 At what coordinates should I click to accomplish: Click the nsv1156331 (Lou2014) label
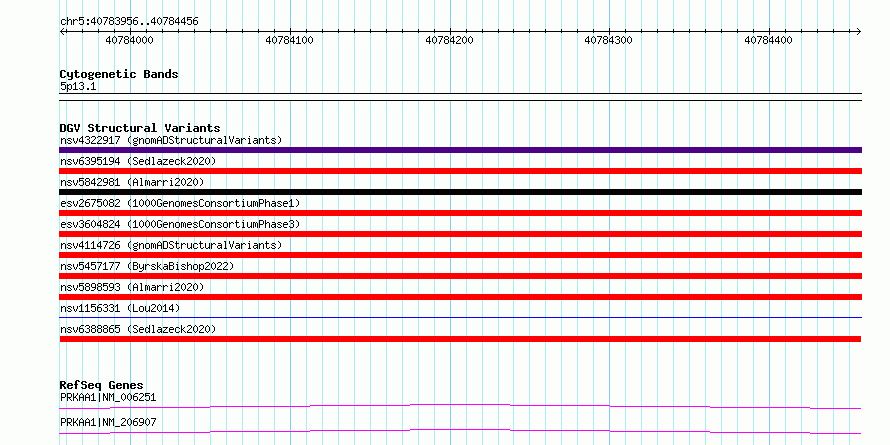(120, 308)
